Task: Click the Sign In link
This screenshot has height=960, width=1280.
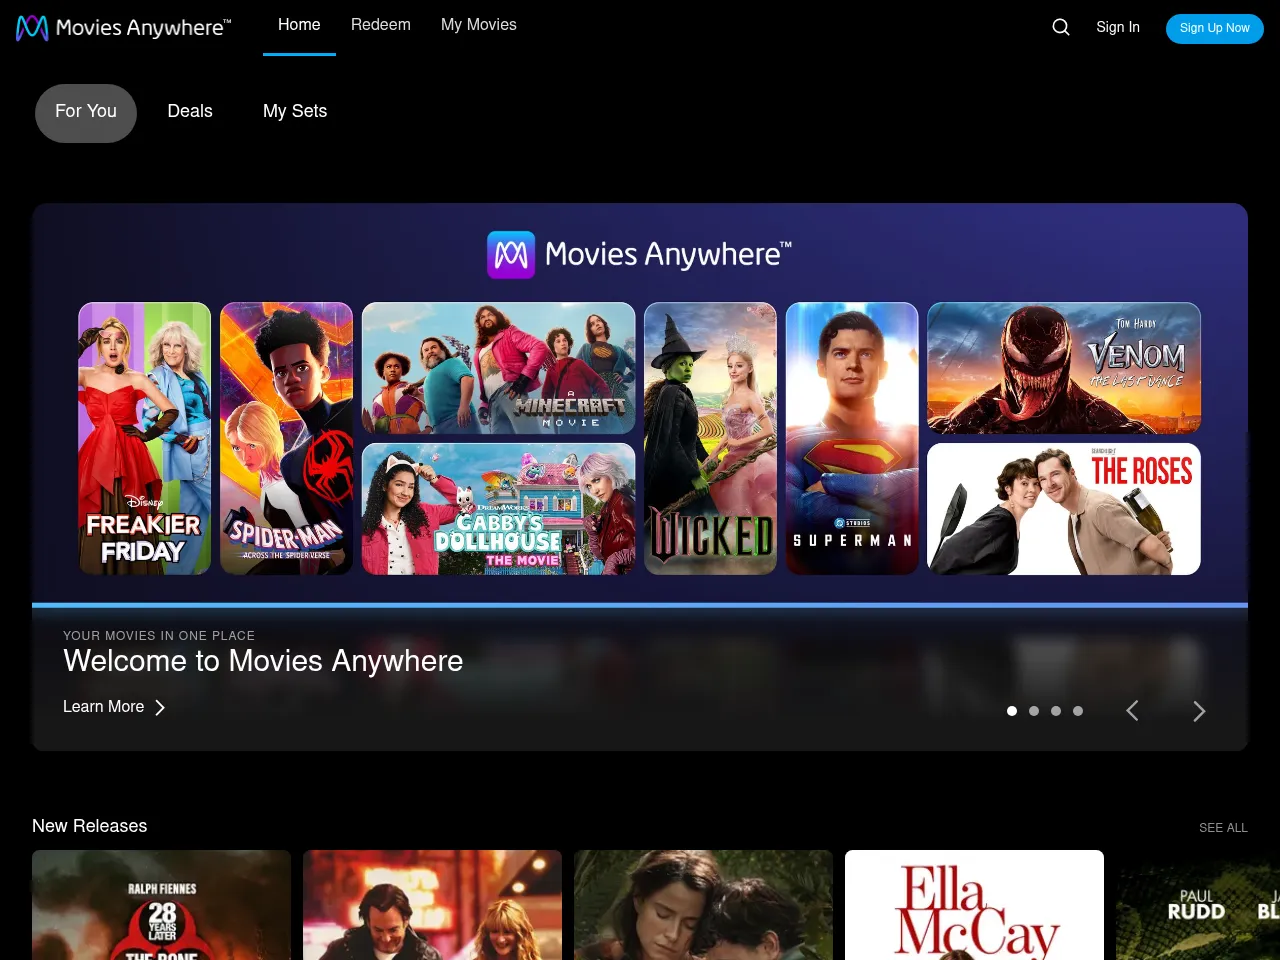Action: (1118, 28)
